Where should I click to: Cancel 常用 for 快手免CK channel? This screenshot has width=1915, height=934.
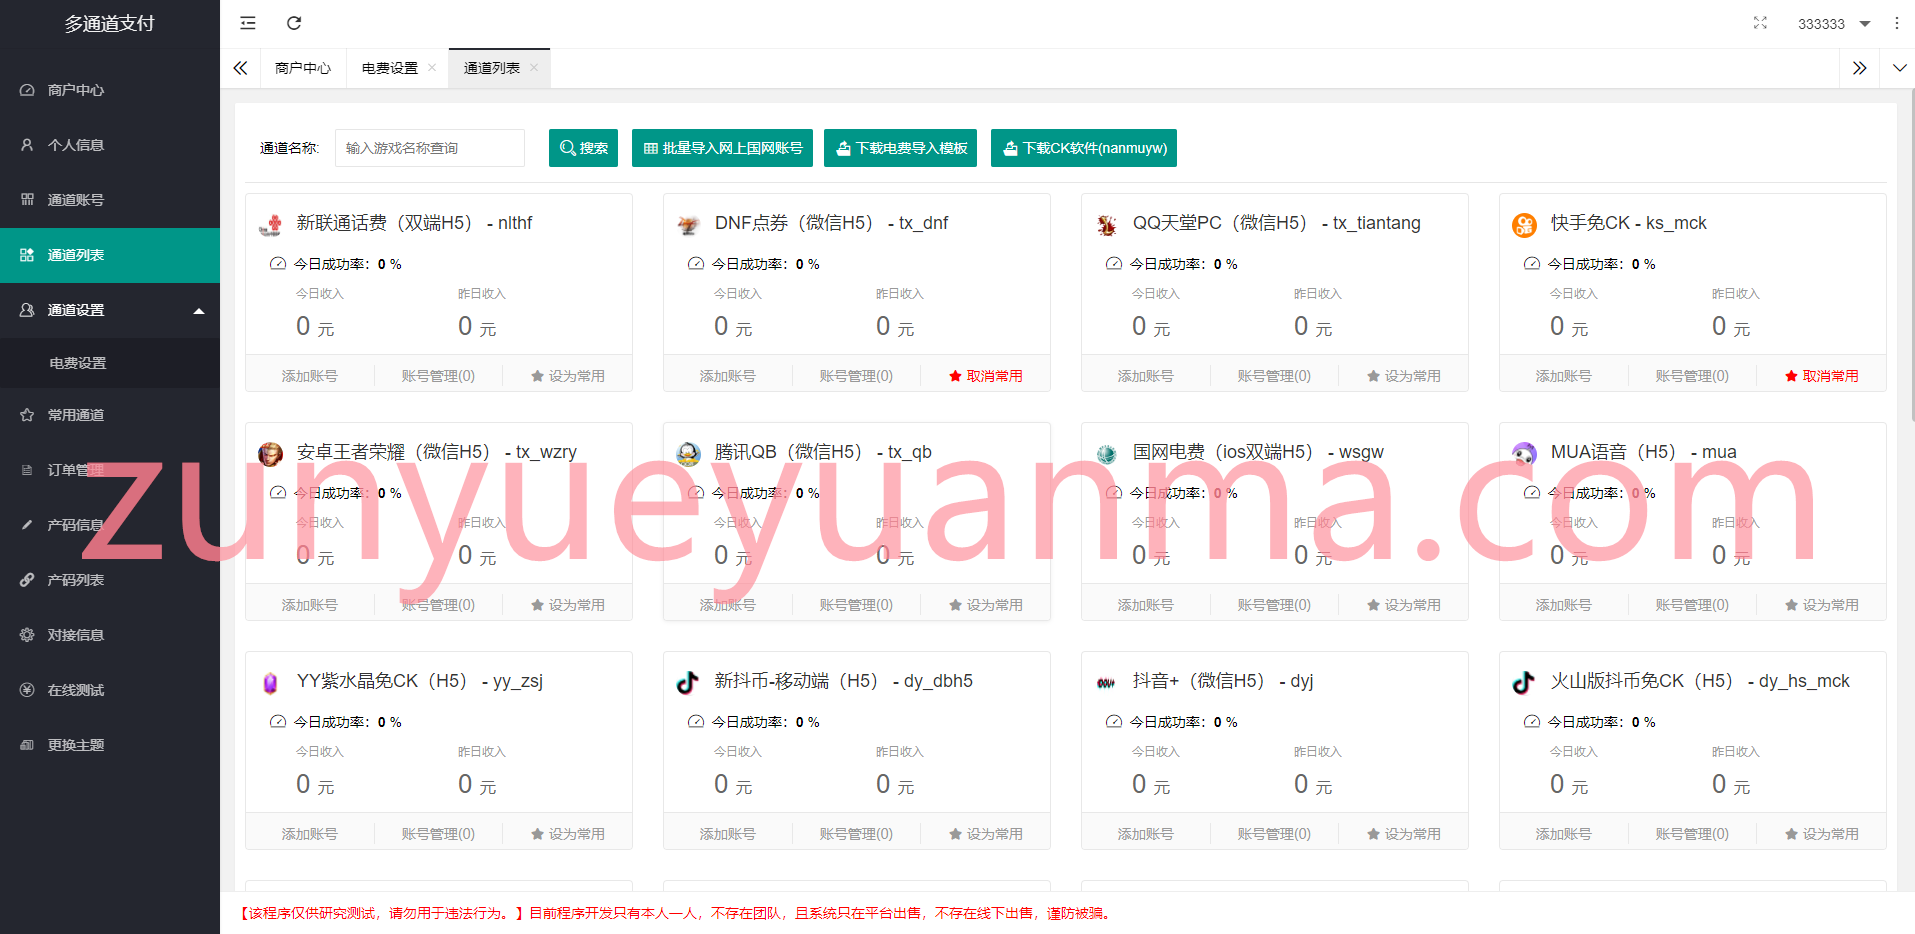[1822, 376]
